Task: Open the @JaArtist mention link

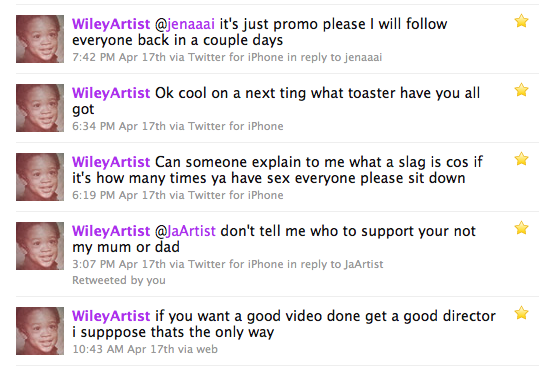Action: [185, 231]
